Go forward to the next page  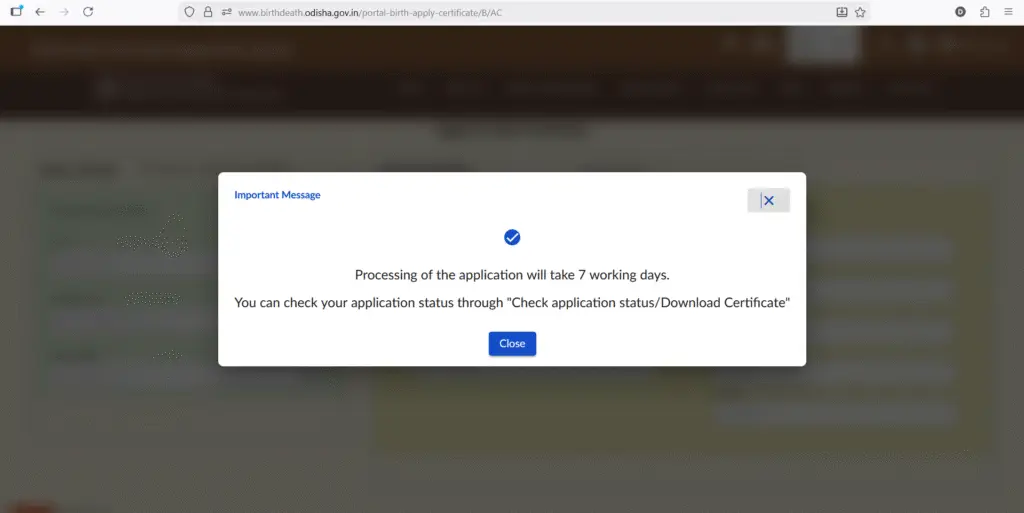pyautogui.click(x=64, y=12)
